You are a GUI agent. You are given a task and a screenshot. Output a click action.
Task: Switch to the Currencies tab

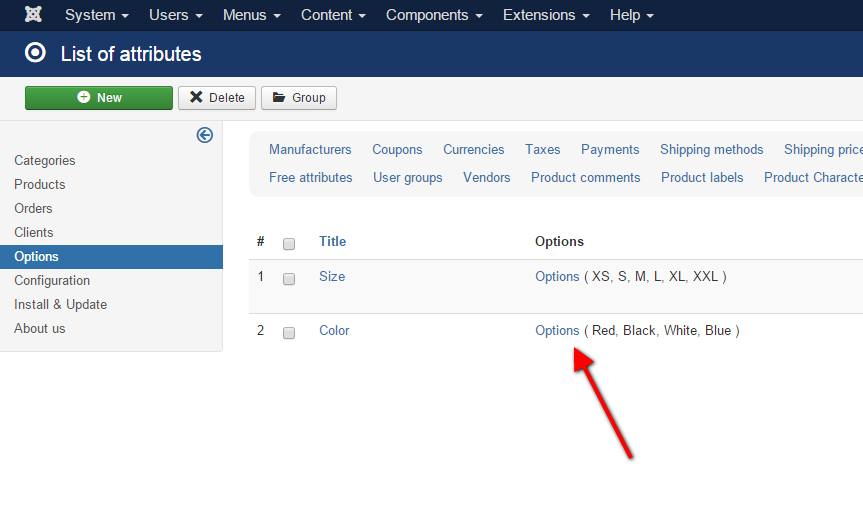pyautogui.click(x=473, y=149)
